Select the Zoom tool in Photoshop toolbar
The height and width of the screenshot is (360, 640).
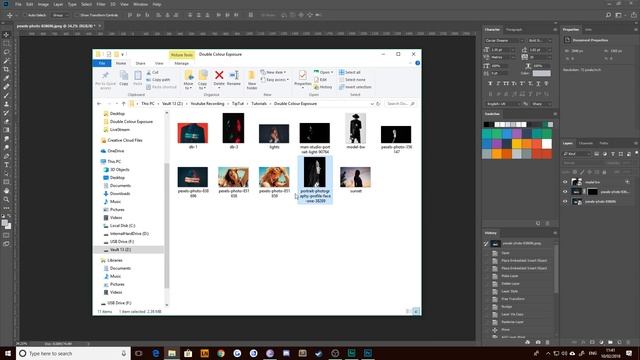click(x=6, y=199)
